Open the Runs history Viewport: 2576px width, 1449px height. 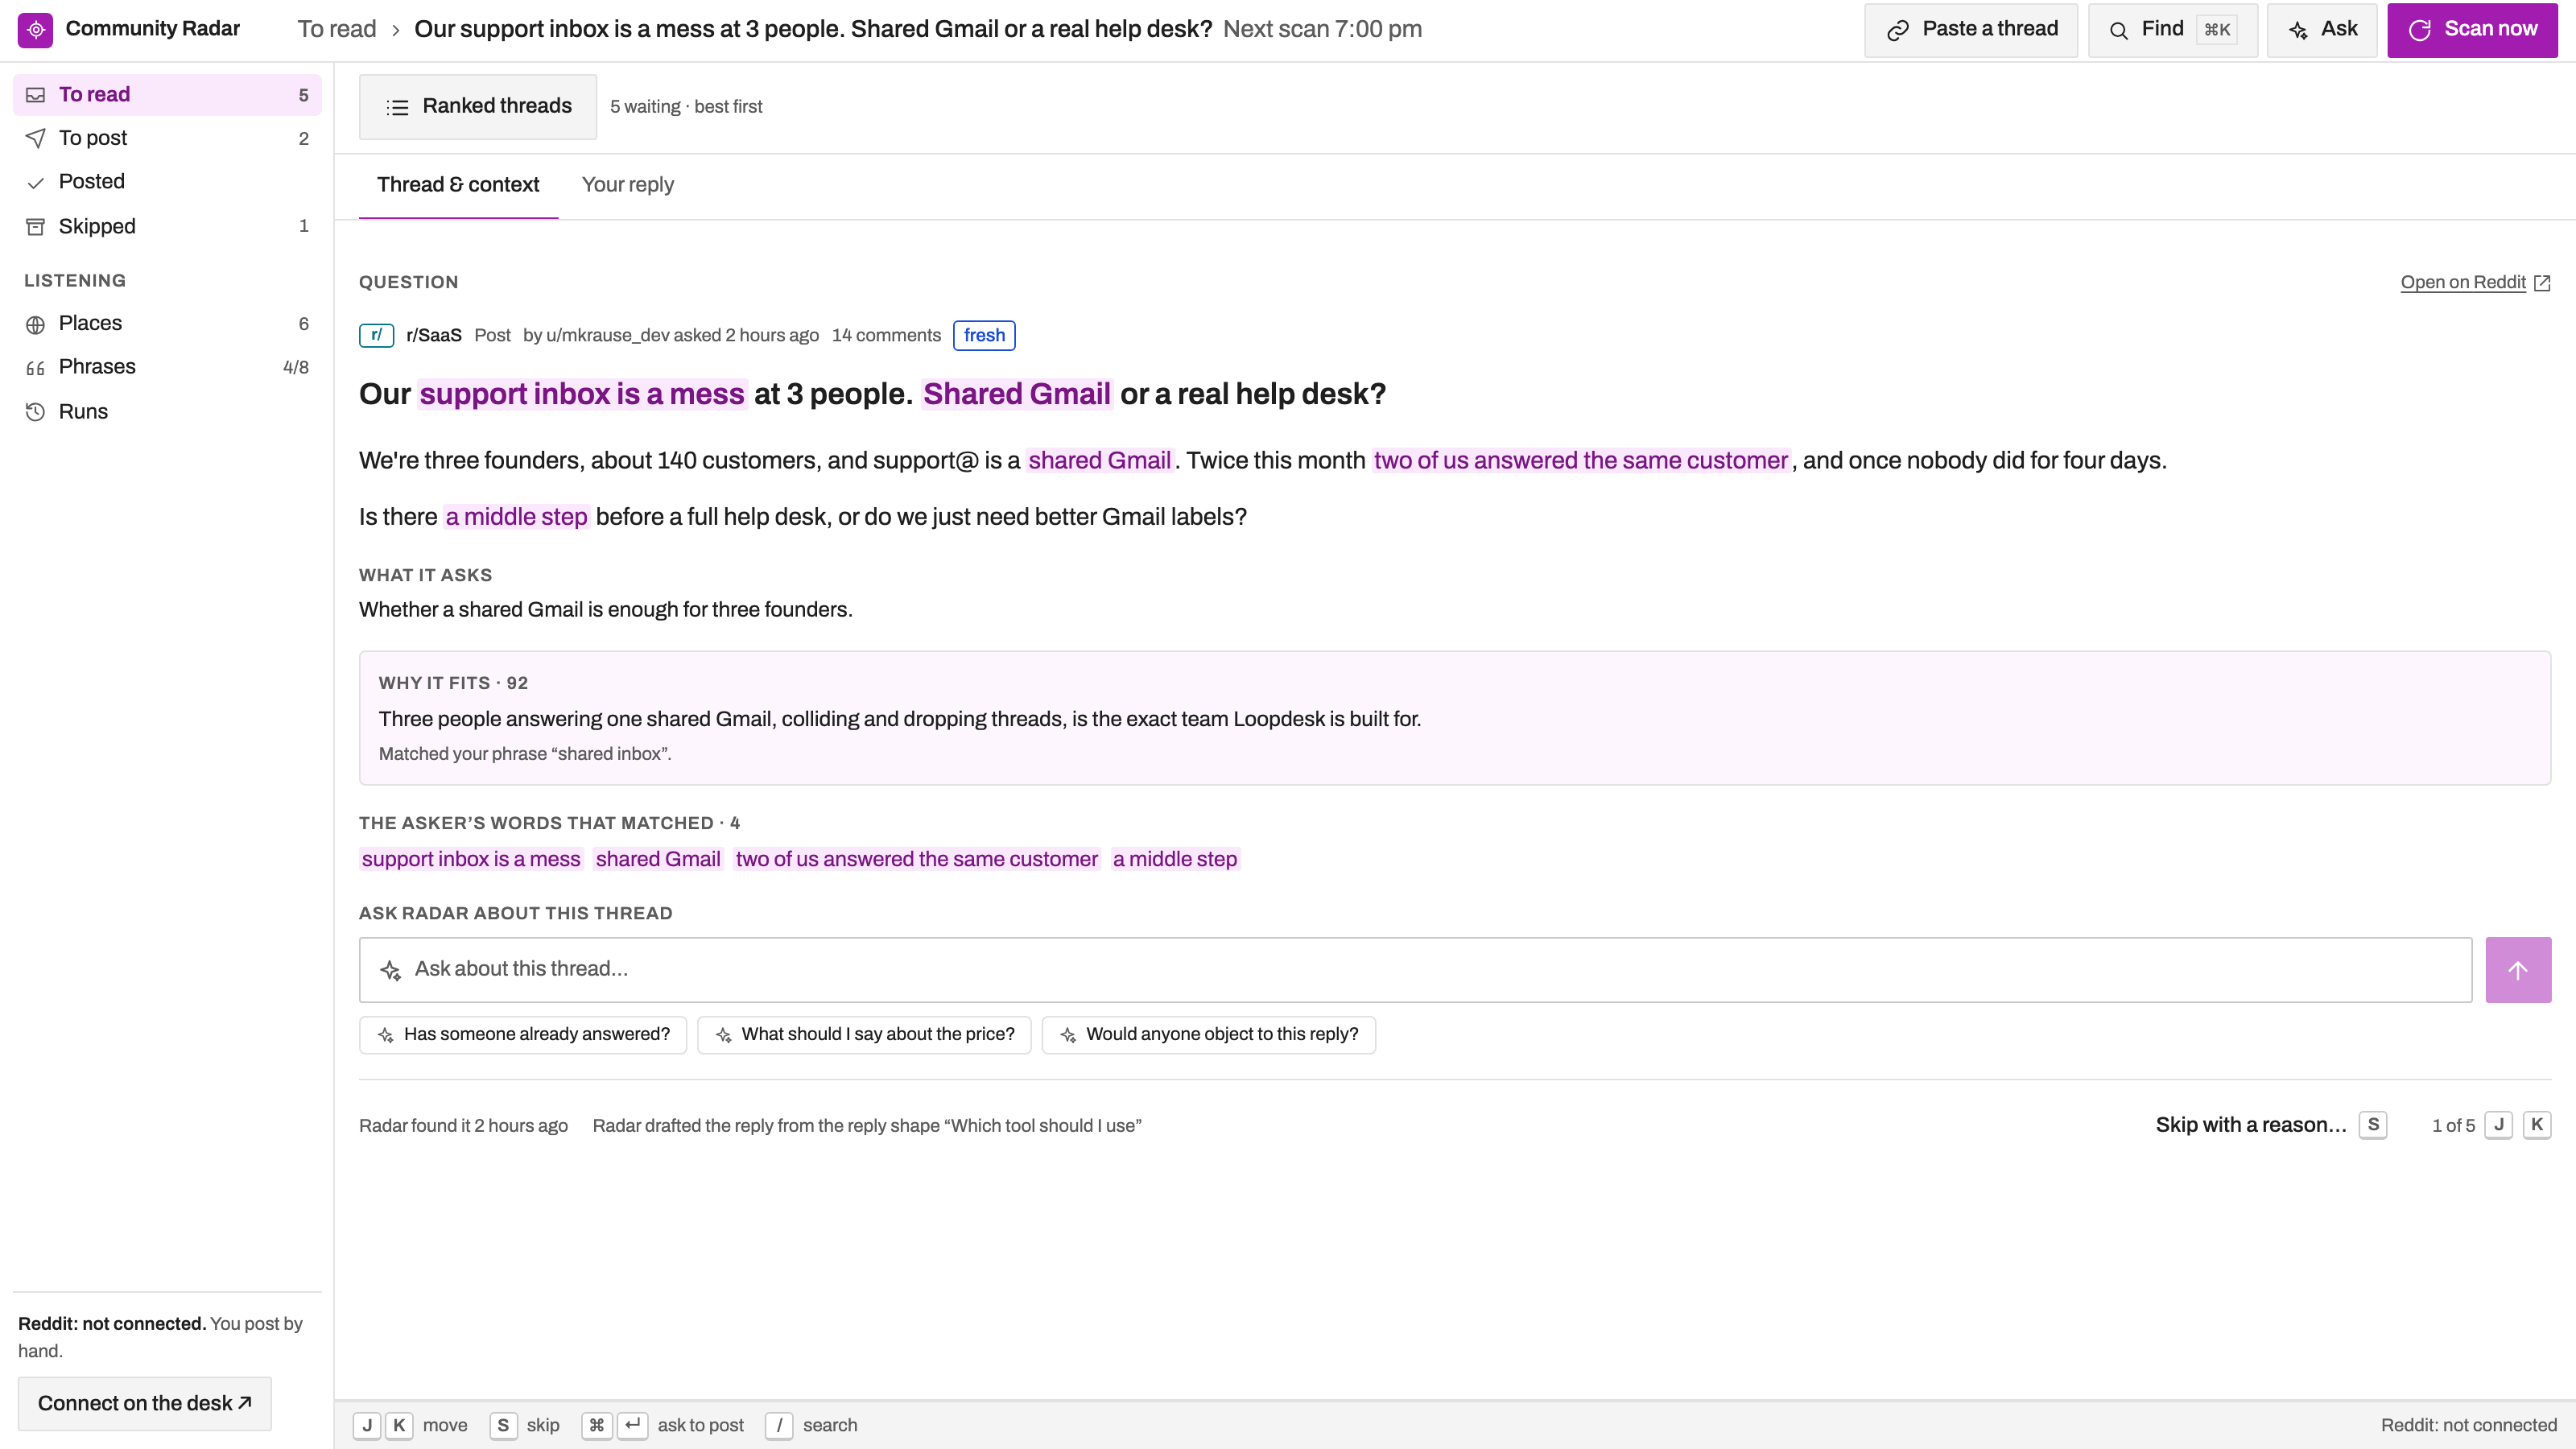pos(167,411)
